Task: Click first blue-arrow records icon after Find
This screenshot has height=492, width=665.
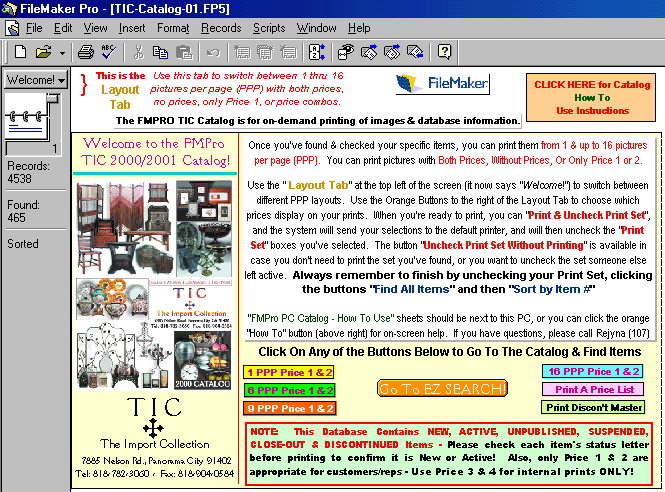Action: [369, 52]
